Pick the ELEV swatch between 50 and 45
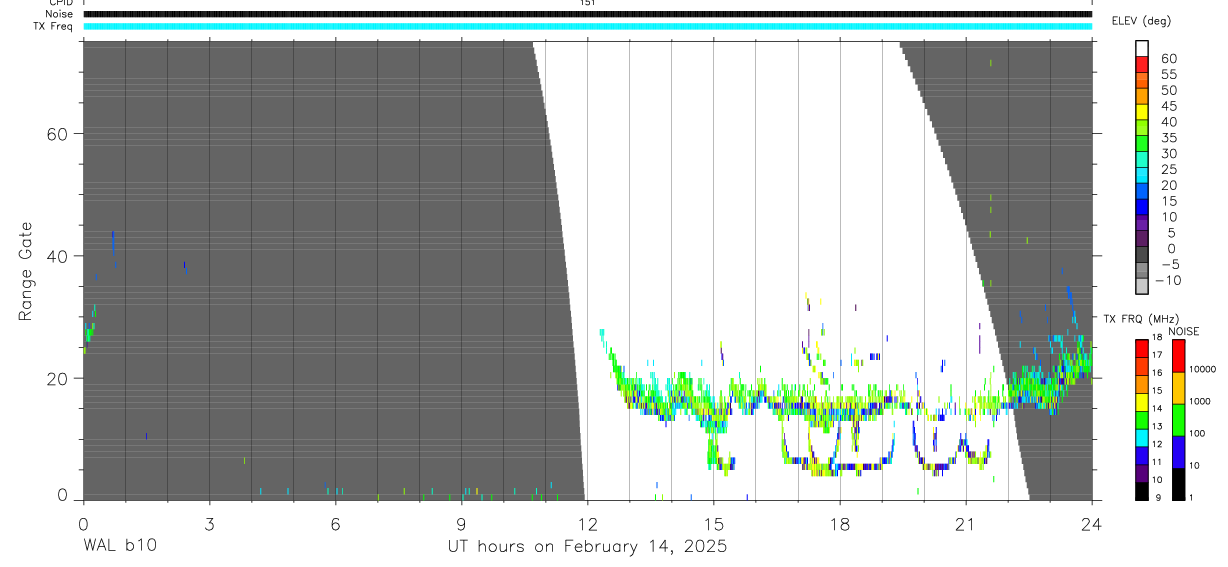This screenshot has width=1228, height=567. (1141, 96)
